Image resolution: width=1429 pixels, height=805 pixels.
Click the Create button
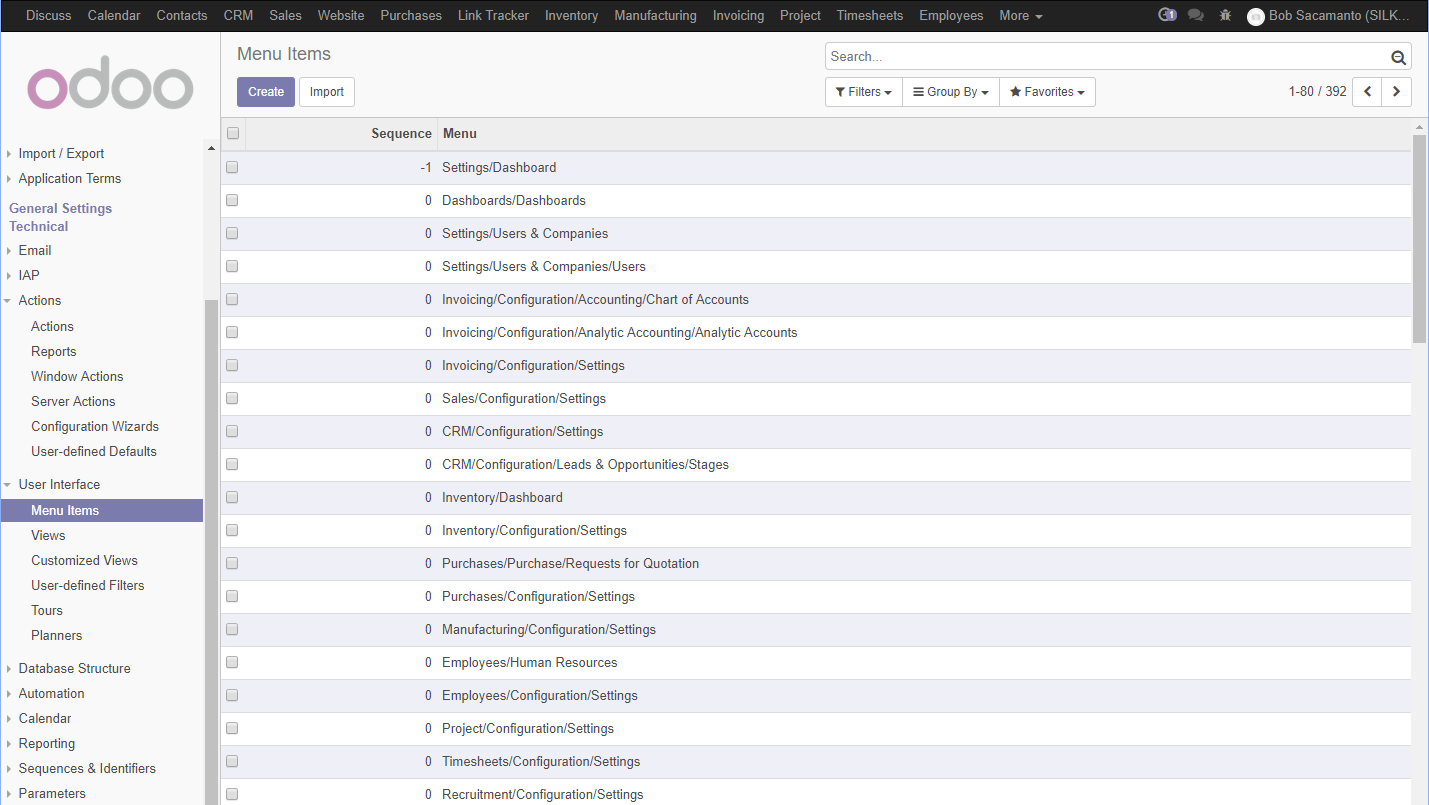(266, 92)
